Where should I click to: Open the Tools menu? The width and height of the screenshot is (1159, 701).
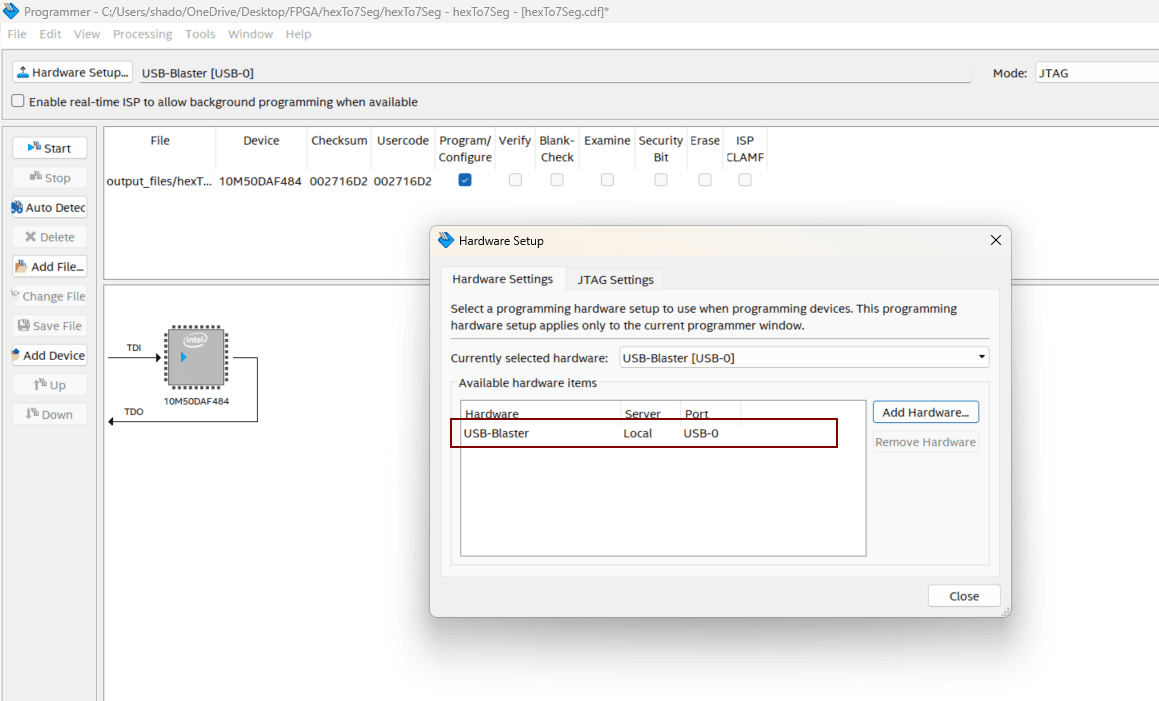pos(200,34)
